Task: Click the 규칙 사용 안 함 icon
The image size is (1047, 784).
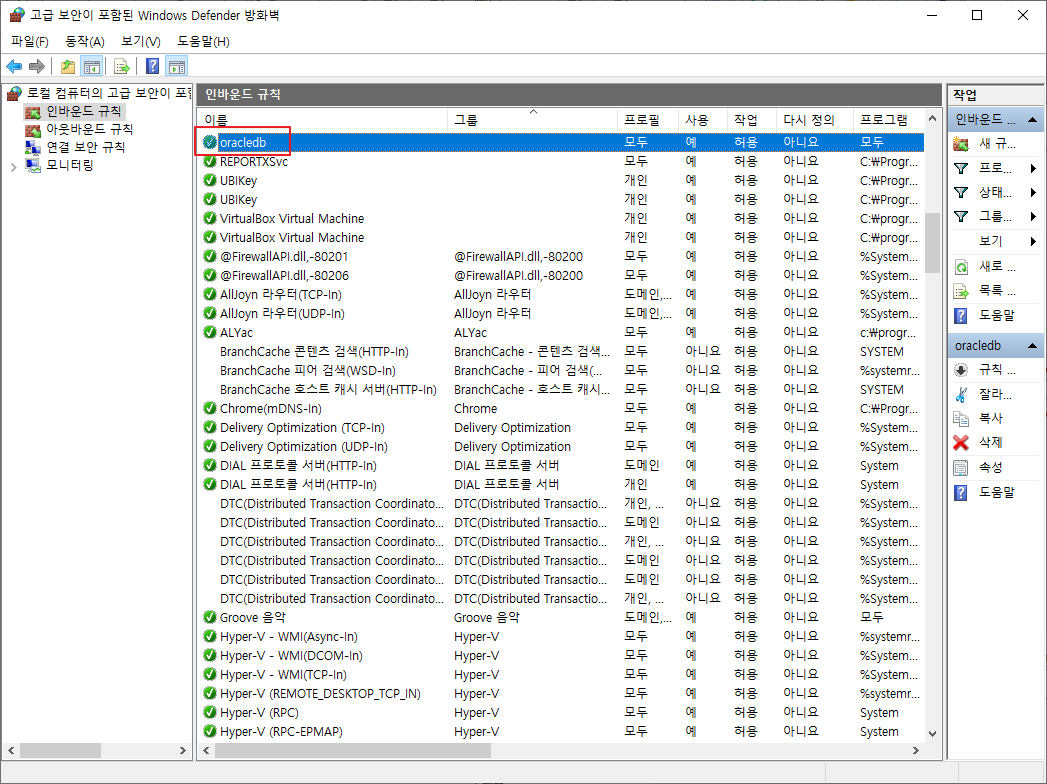Action: click(x=961, y=369)
